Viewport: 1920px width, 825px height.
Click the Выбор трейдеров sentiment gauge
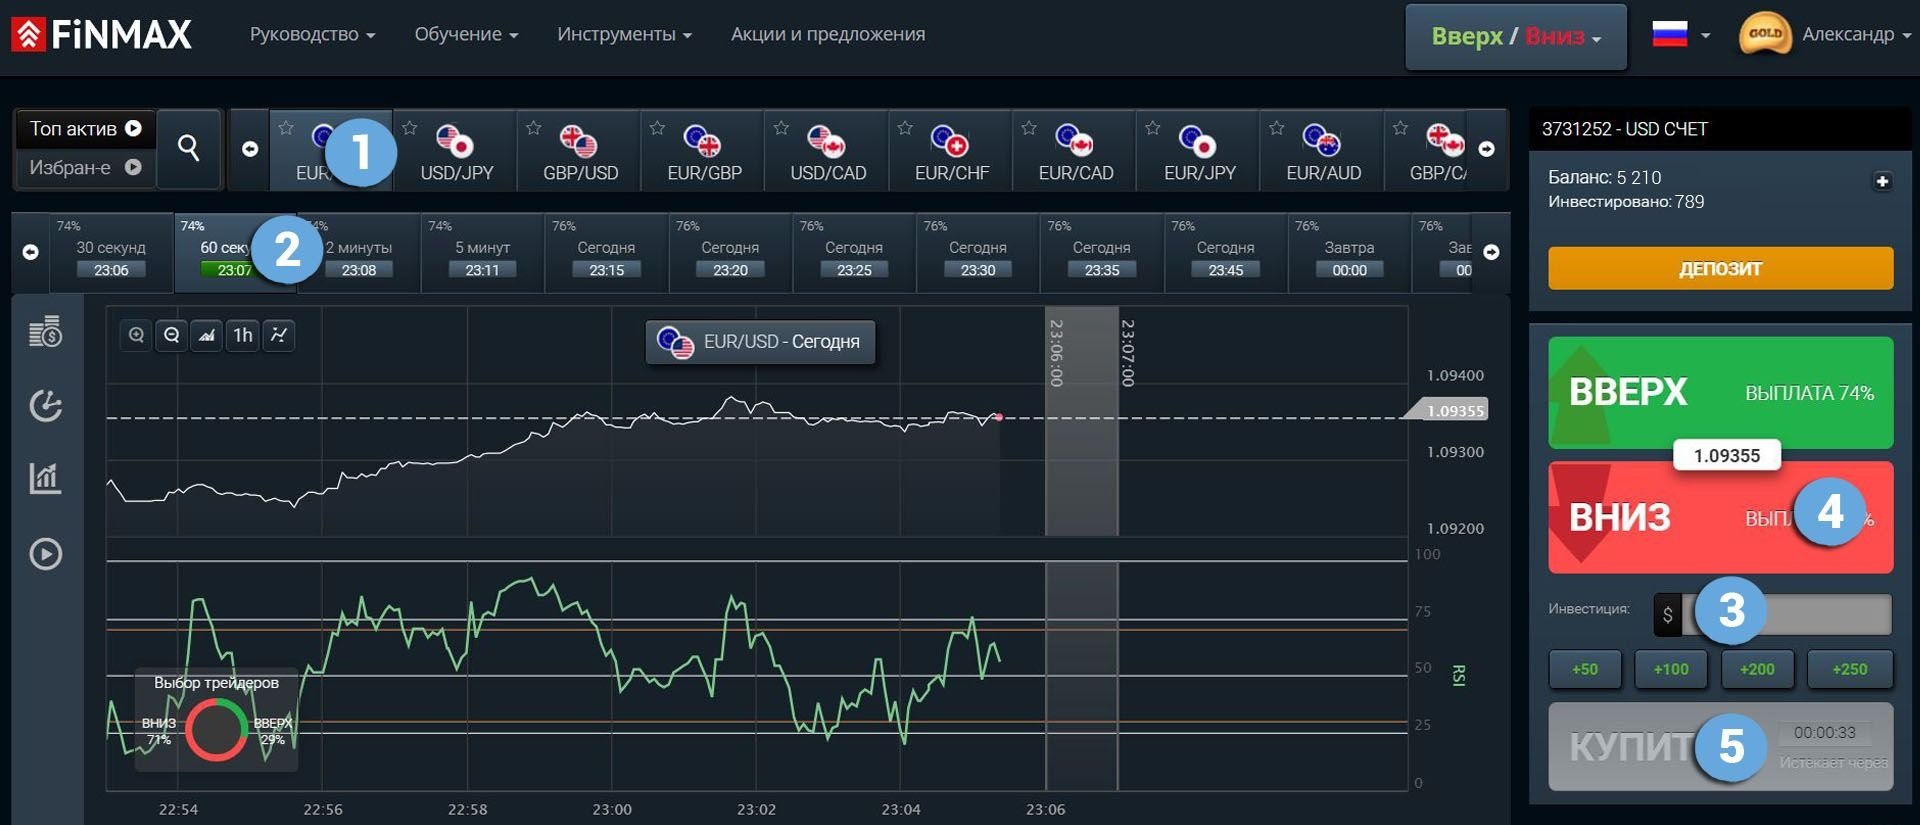[x=216, y=720]
